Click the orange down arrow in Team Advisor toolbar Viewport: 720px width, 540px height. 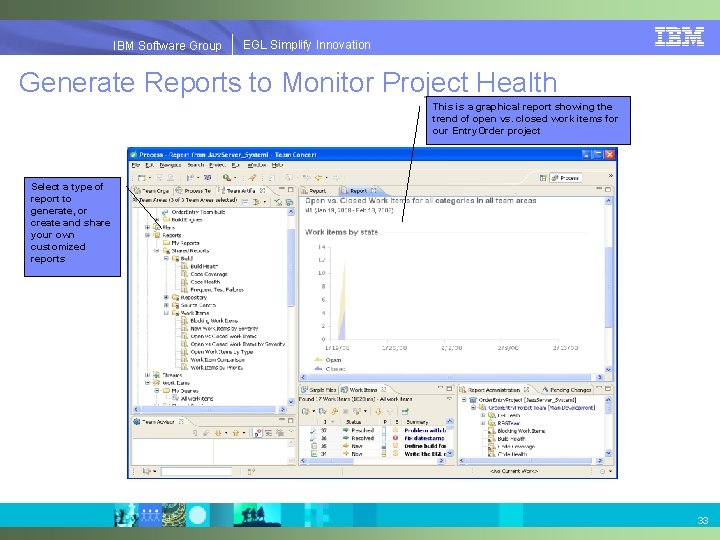[218, 433]
